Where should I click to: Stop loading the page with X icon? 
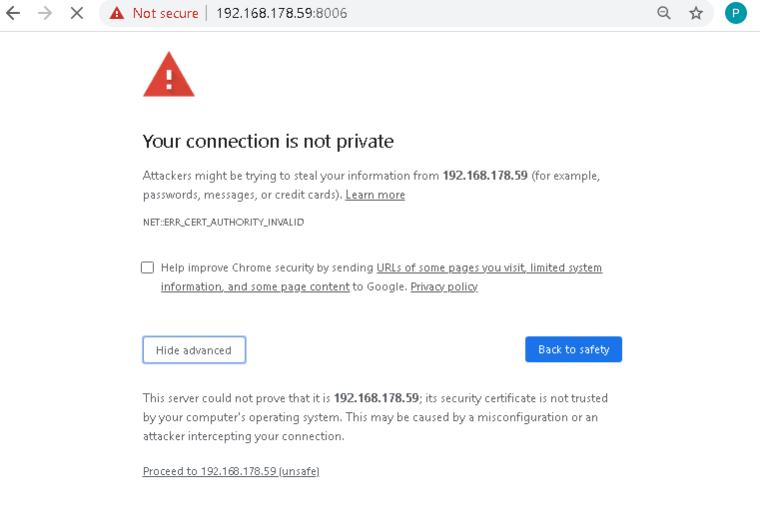[77, 13]
